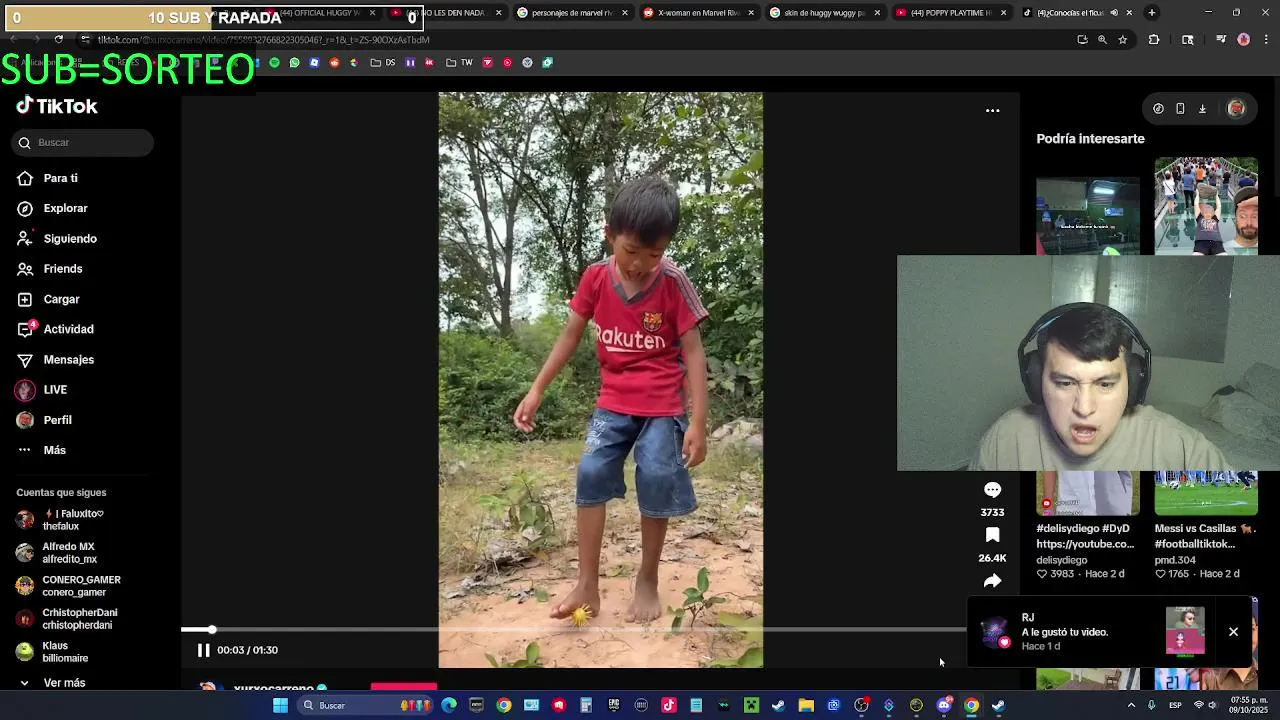Open the browser extensions puzzle icon
1280x720 pixels.
(1154, 40)
